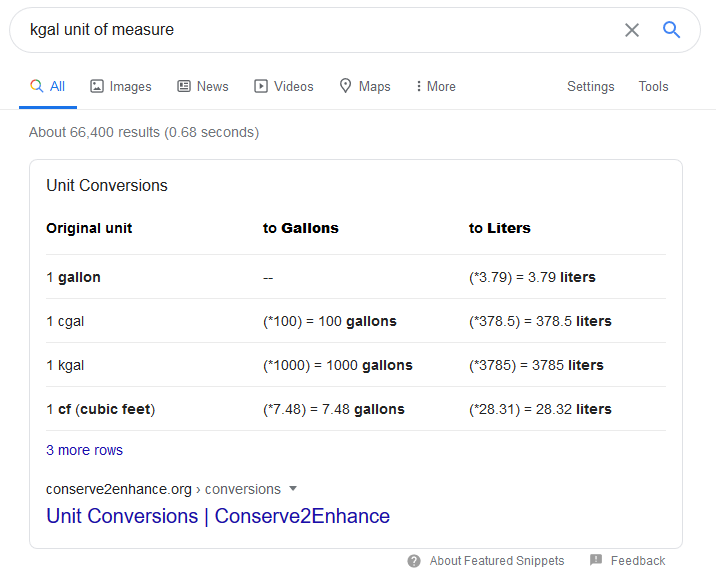Viewport: 716px width, 577px height.
Task: Switch to the Videos tab
Action: (x=293, y=86)
